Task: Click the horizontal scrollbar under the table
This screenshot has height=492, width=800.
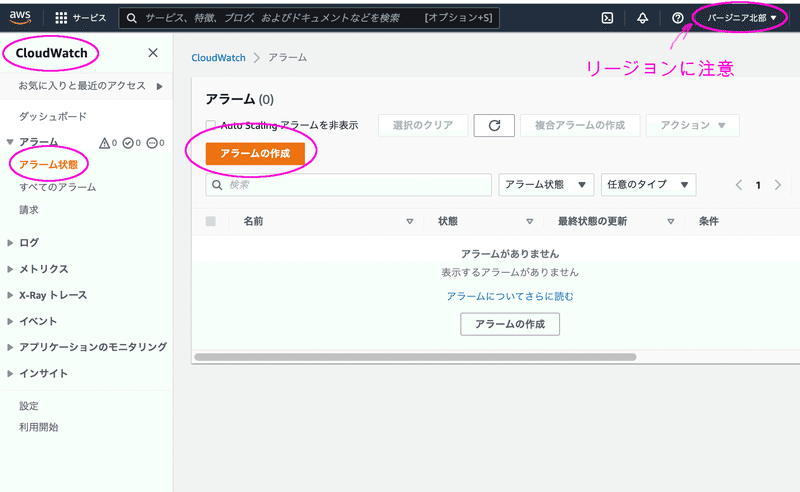Action: point(415,357)
